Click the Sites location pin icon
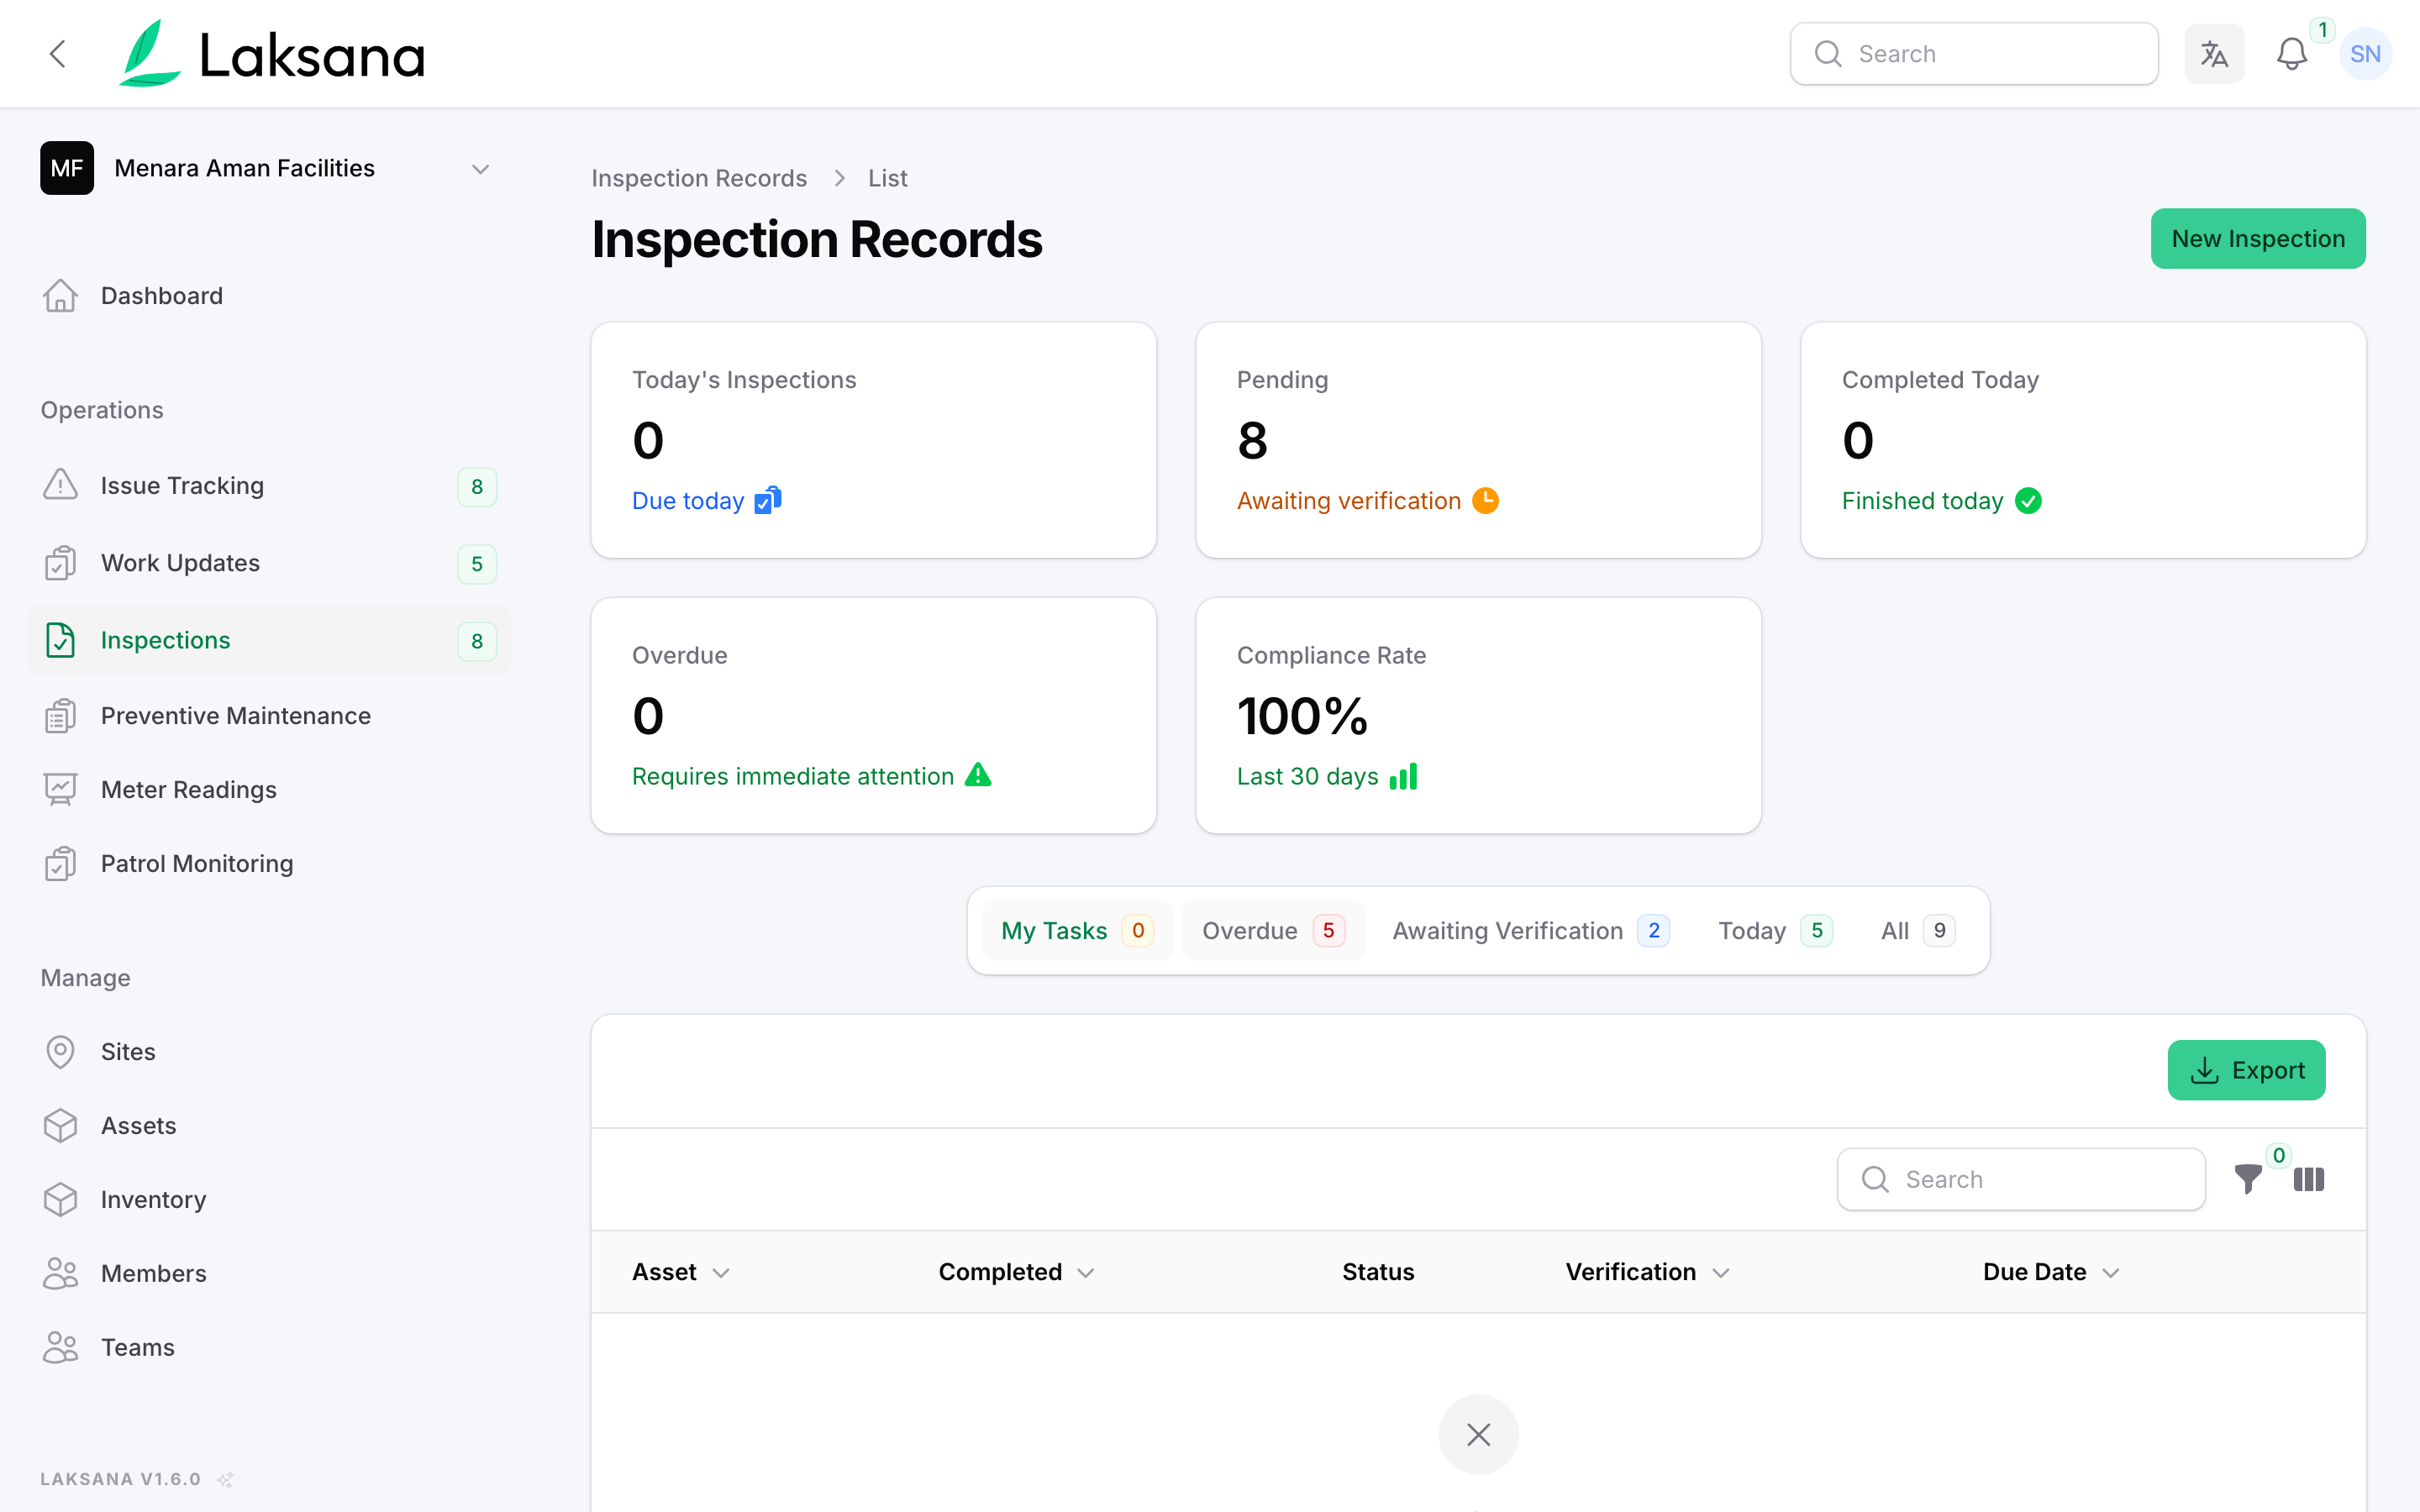This screenshot has width=2420, height=1512. coord(60,1052)
